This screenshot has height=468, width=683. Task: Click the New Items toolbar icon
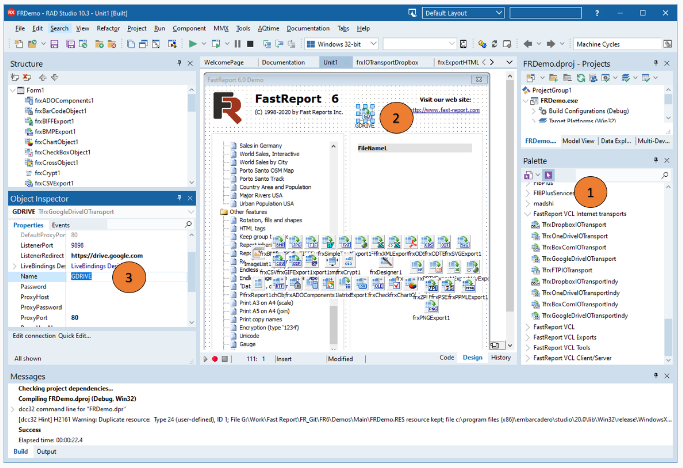point(19,44)
